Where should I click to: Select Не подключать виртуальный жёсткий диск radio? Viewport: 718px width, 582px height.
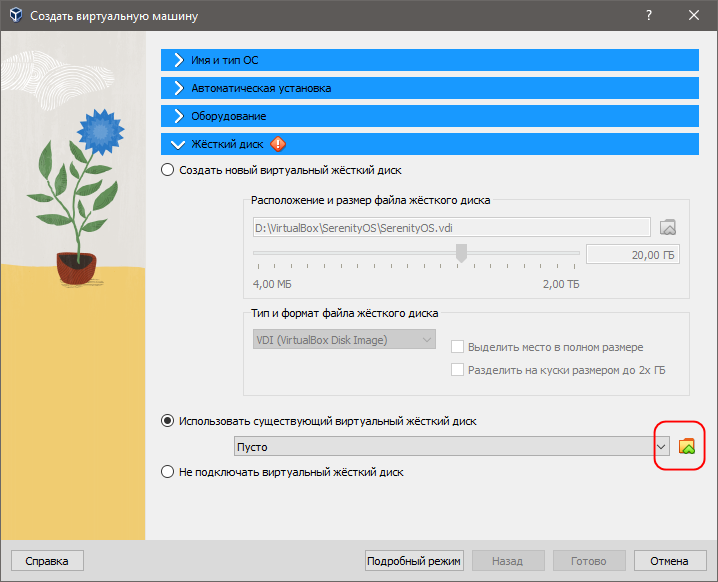[x=168, y=472]
